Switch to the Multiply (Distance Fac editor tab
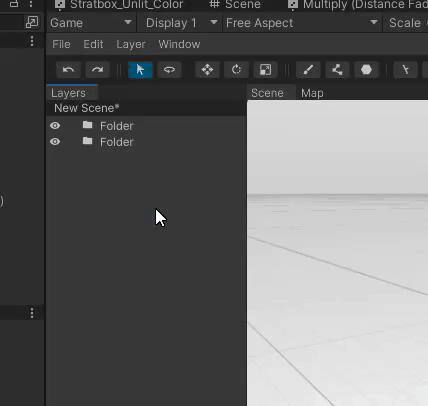428x406 pixels. [357, 5]
